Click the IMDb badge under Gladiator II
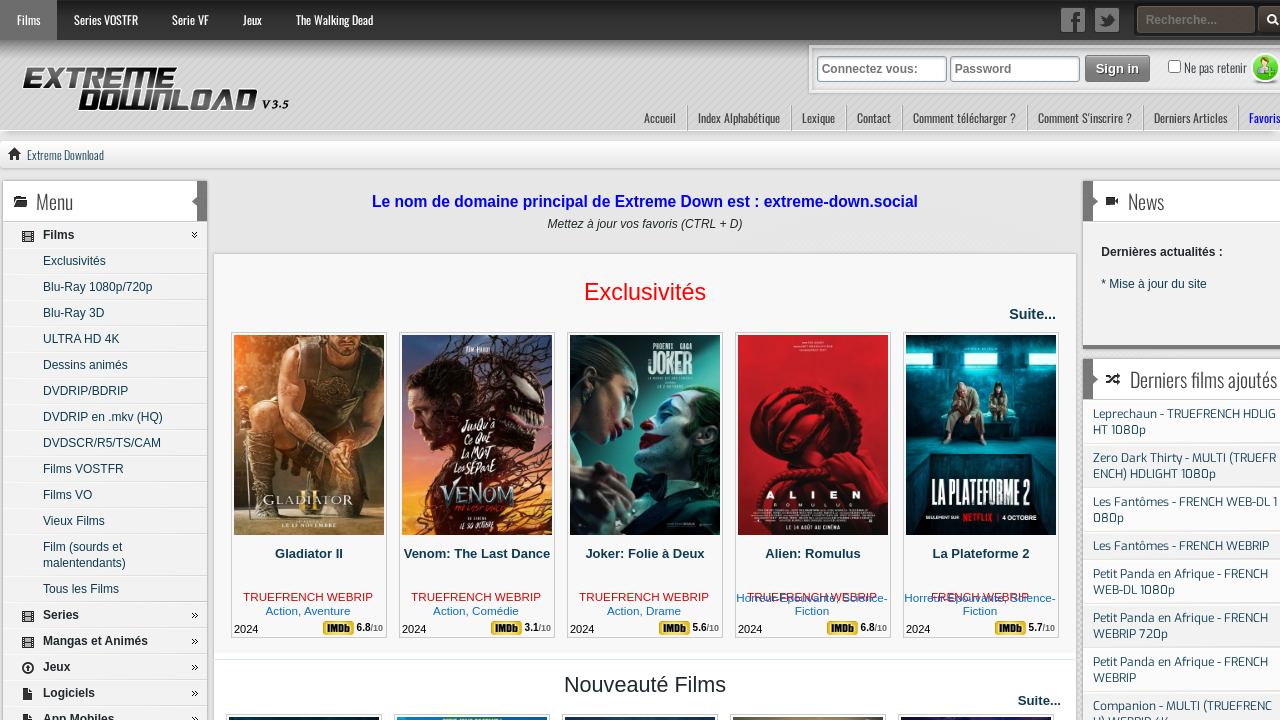The image size is (1280, 720). (x=338, y=628)
